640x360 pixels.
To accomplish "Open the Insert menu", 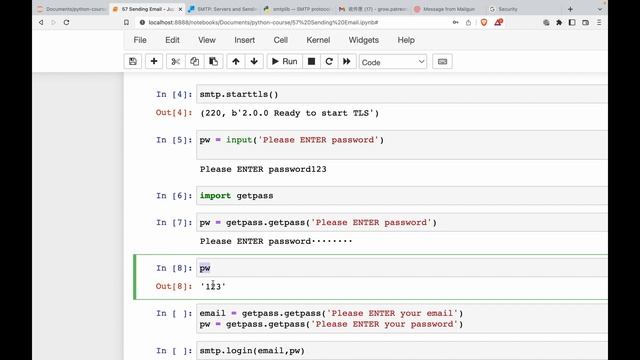I will click(x=244, y=40).
